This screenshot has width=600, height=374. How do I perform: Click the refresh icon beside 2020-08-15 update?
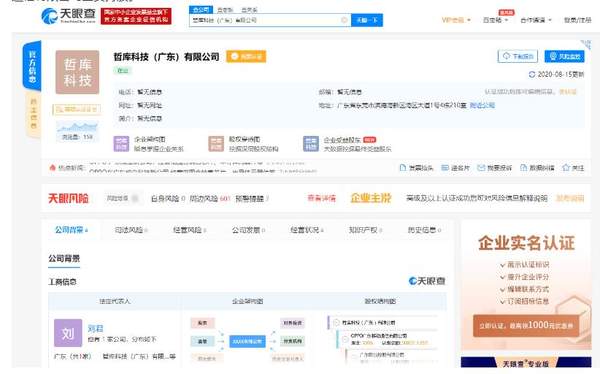[532, 74]
